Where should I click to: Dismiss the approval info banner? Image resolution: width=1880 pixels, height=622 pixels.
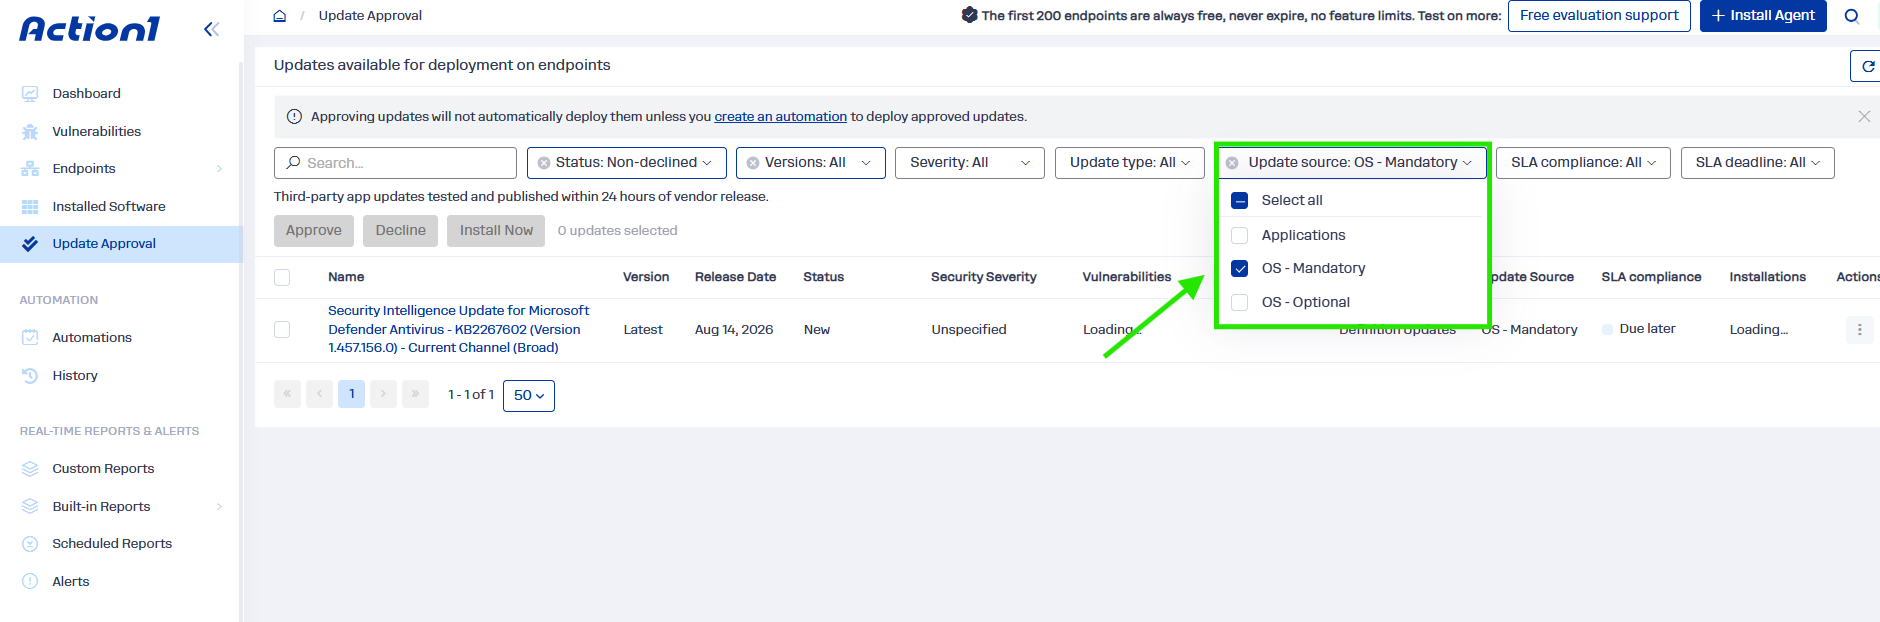click(1864, 117)
